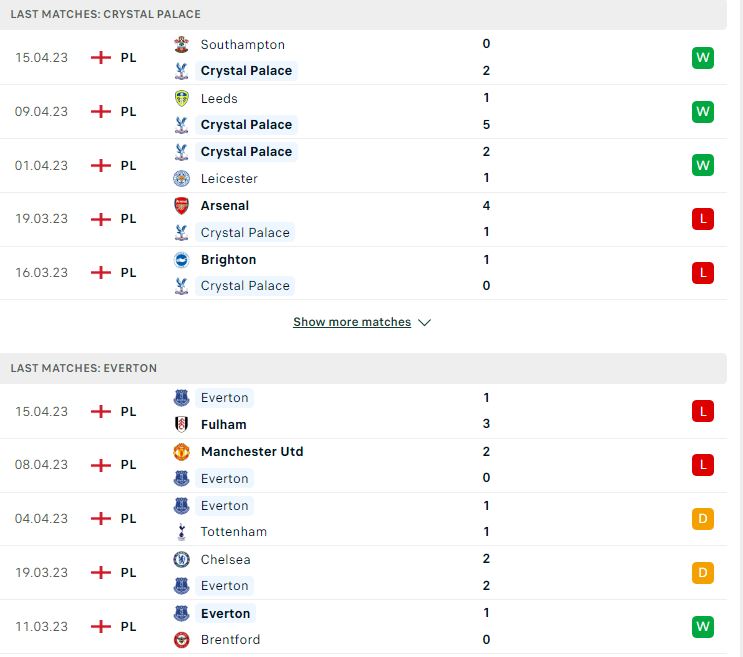
Task: Click the Brentford club crest icon
Action: [181, 640]
